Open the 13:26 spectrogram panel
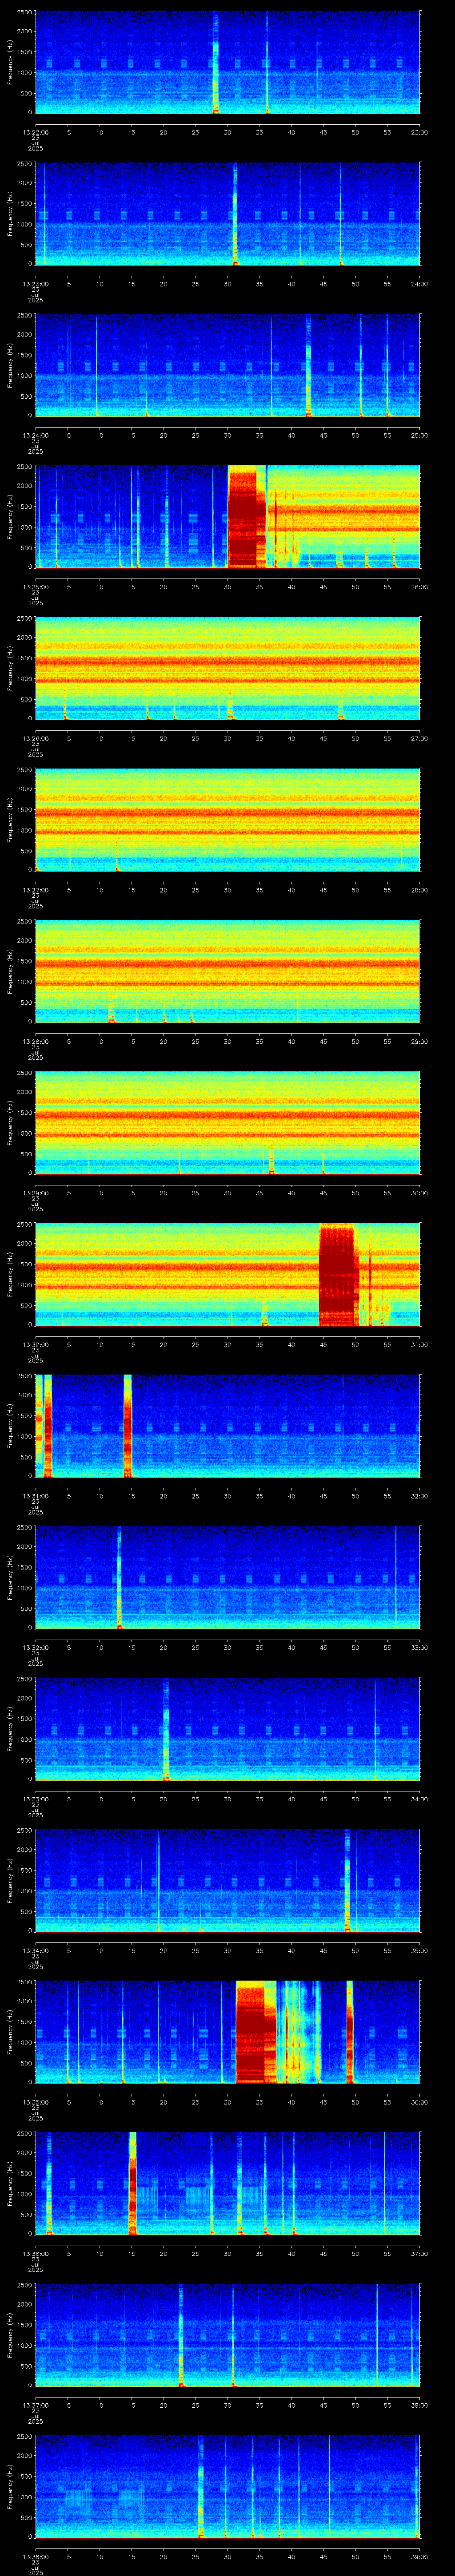The width and height of the screenshot is (455, 2576). (x=227, y=668)
